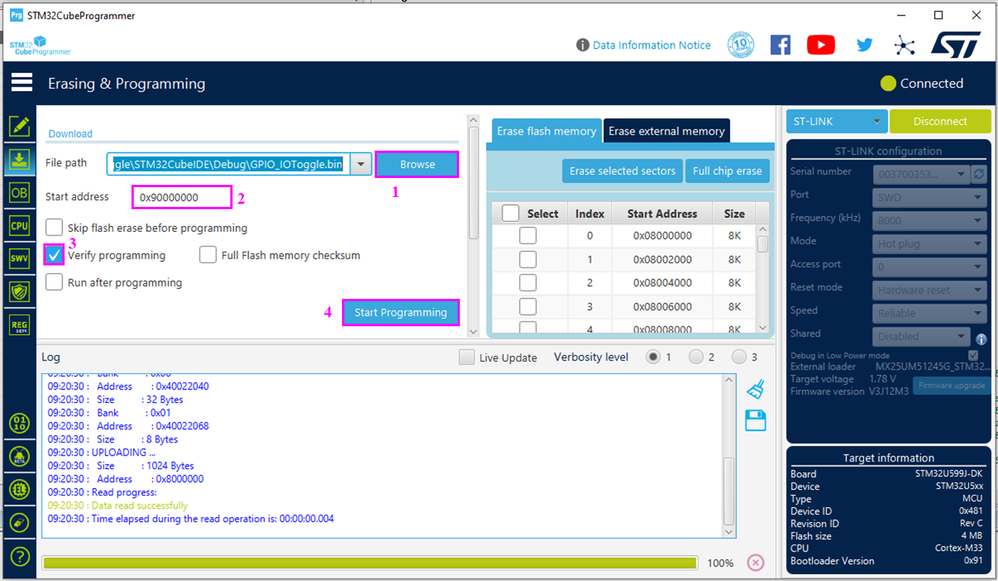Screen dimensions: 998x581
Task: Open the SWV viewer panel
Action: [x=19, y=258]
